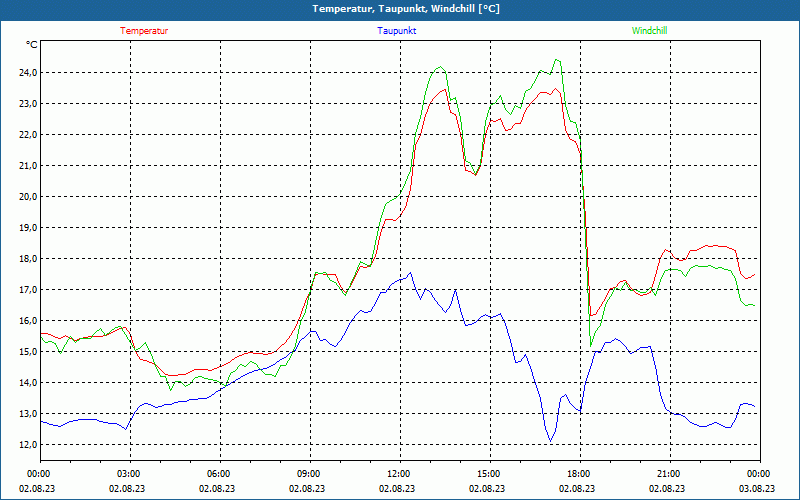Click the '20,0' y-axis value
This screenshot has width=800, height=500.
(28, 196)
